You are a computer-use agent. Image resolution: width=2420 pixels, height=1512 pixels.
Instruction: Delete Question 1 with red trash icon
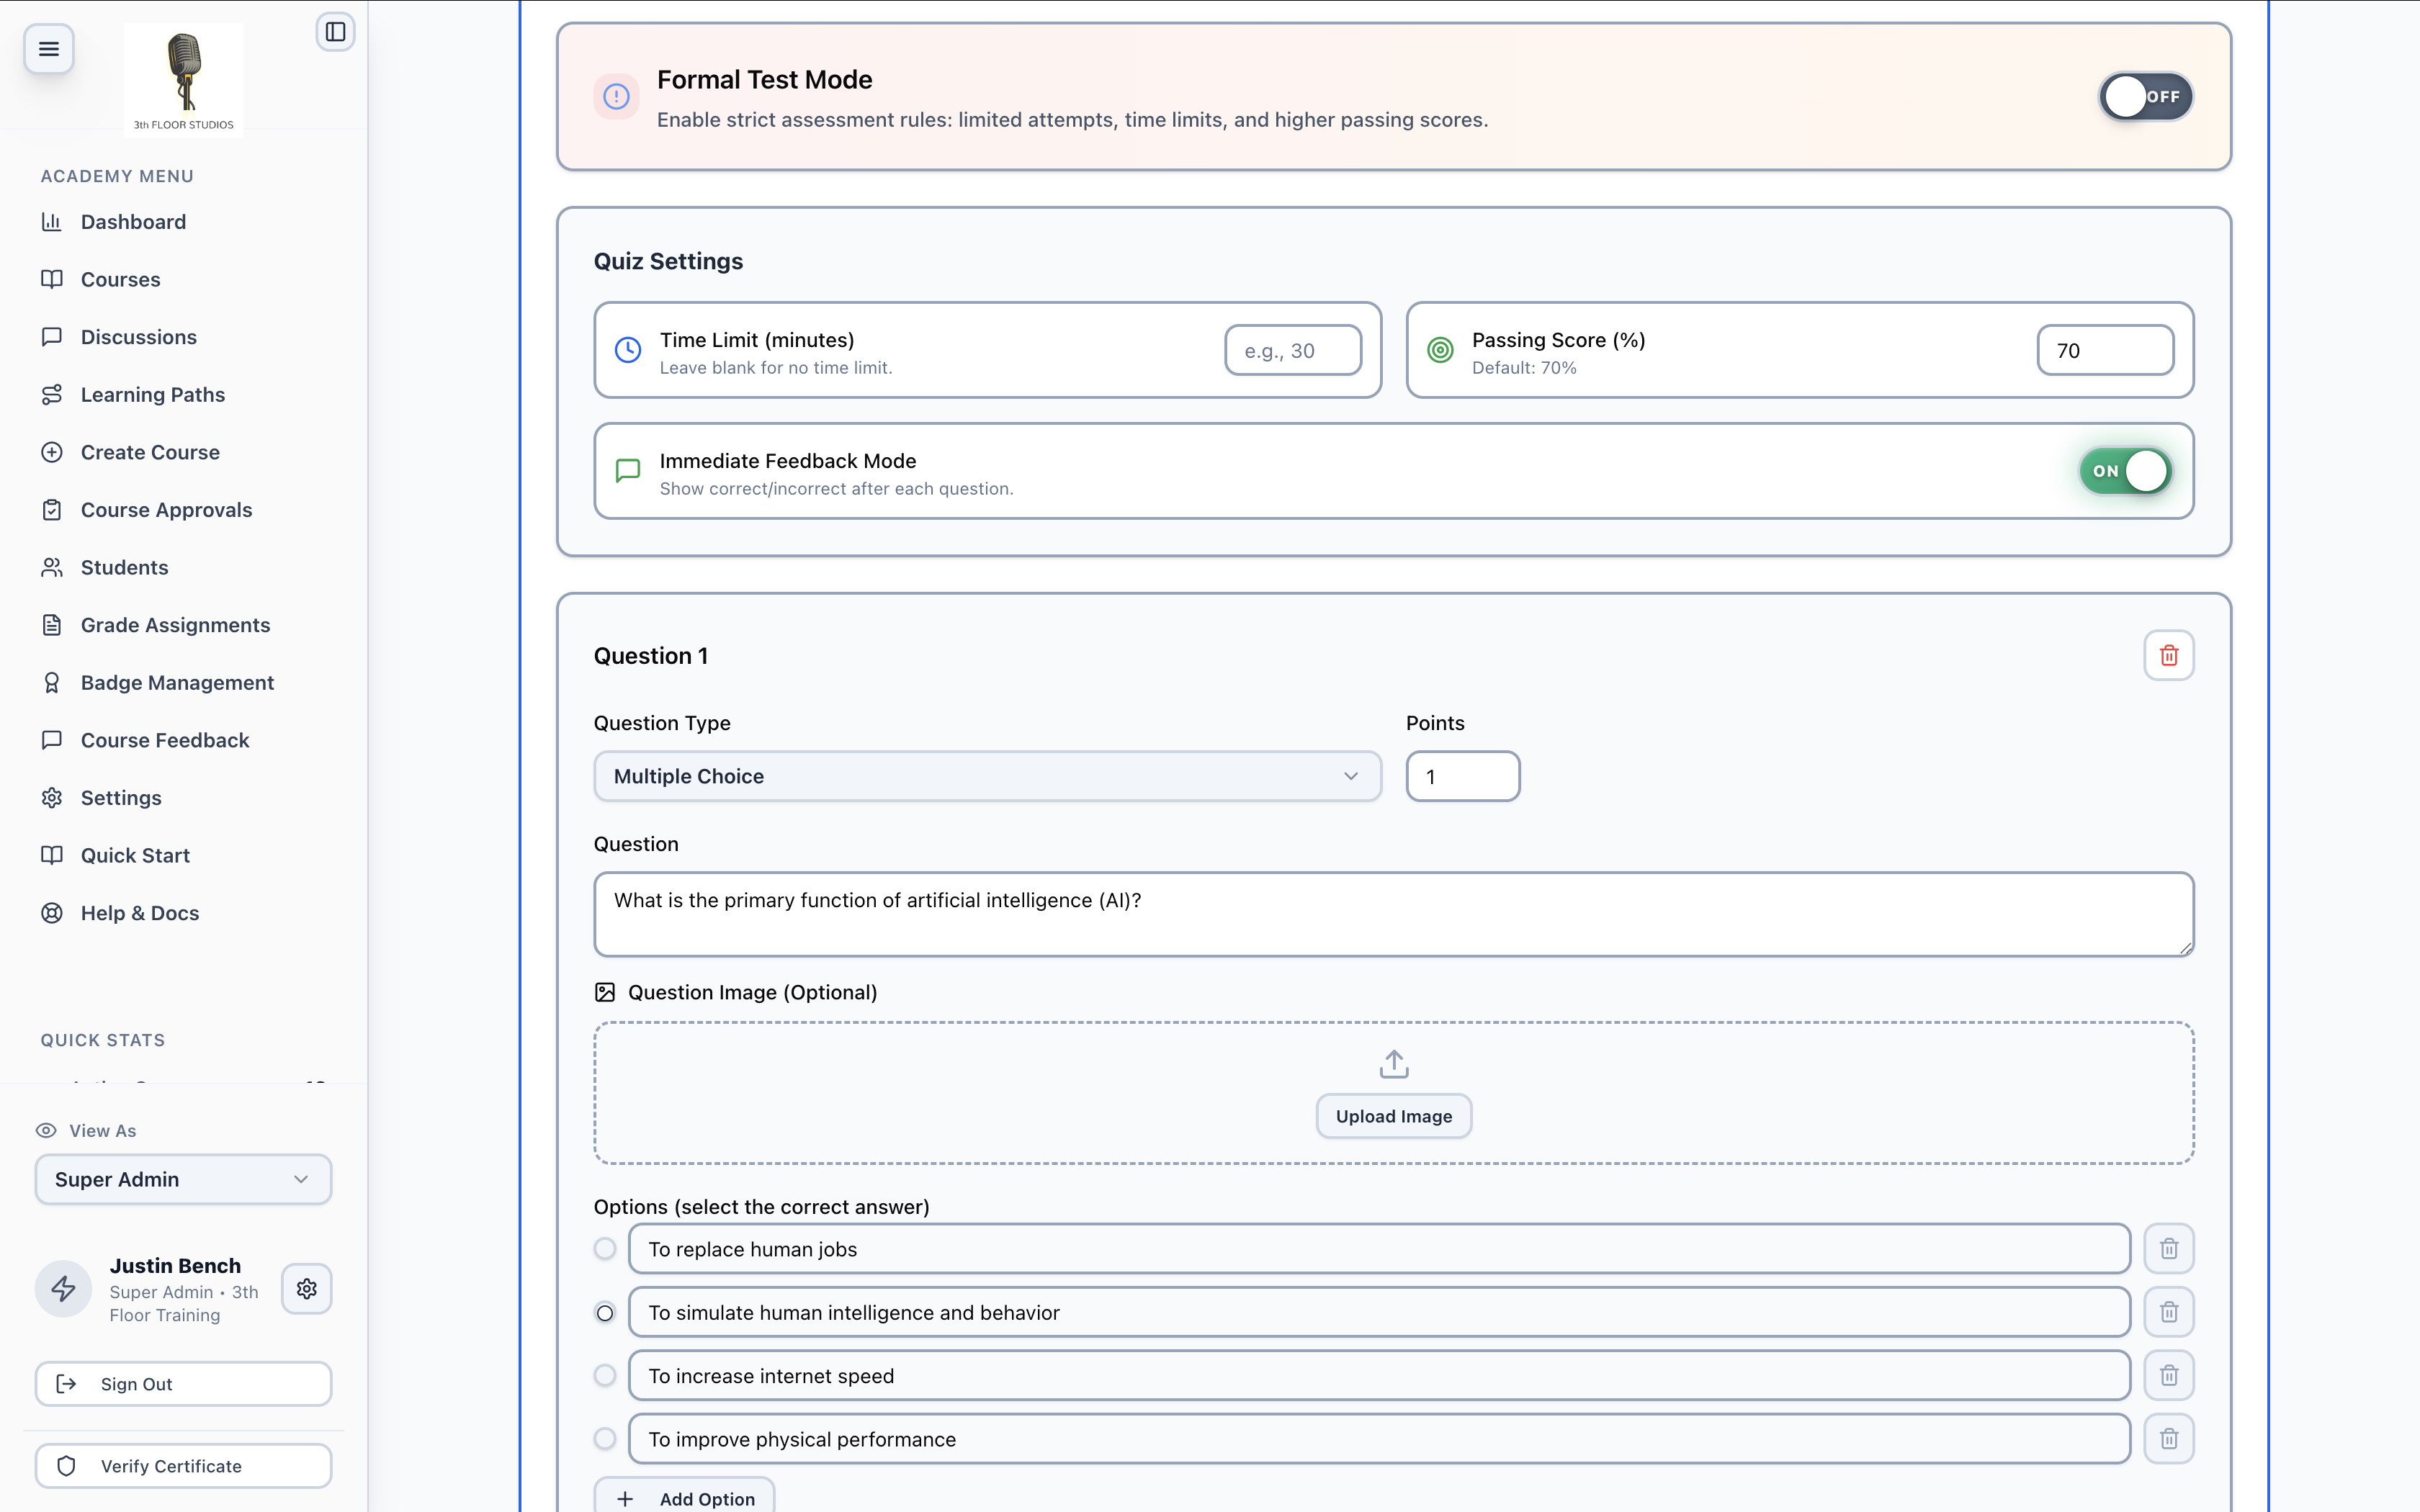[2168, 656]
